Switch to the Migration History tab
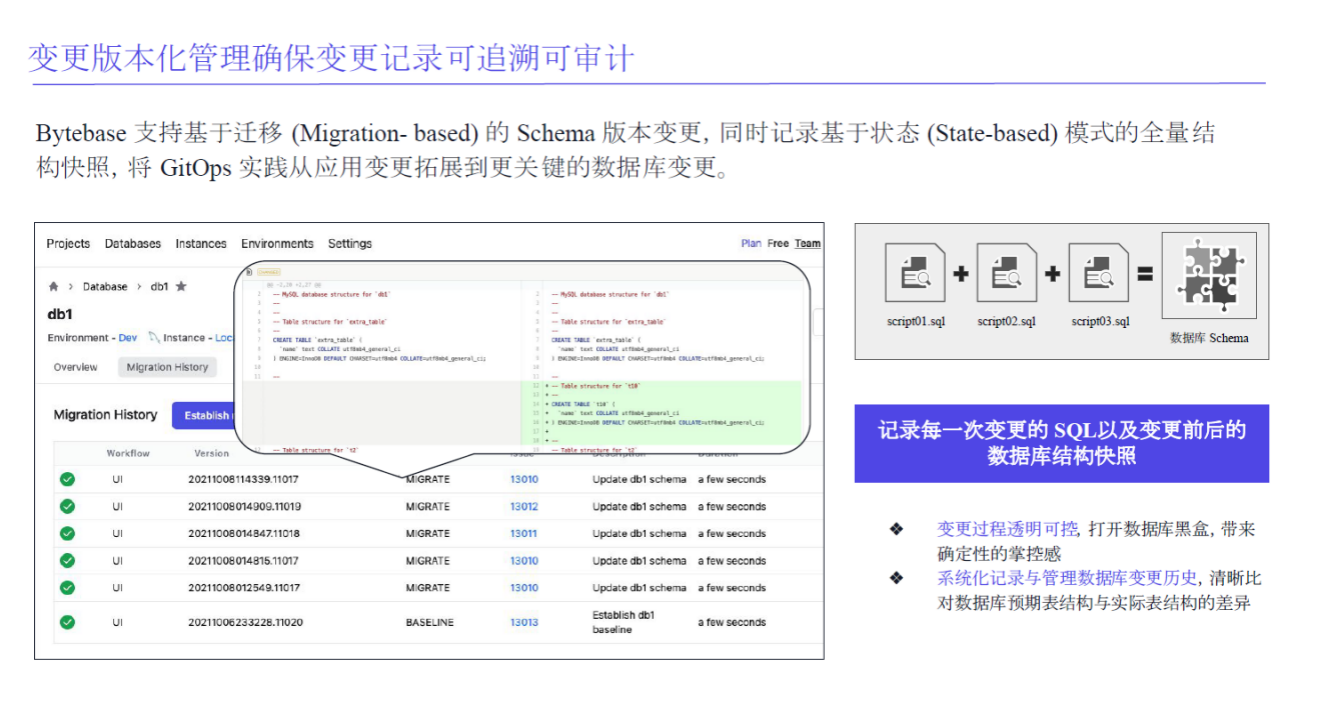 (167, 367)
